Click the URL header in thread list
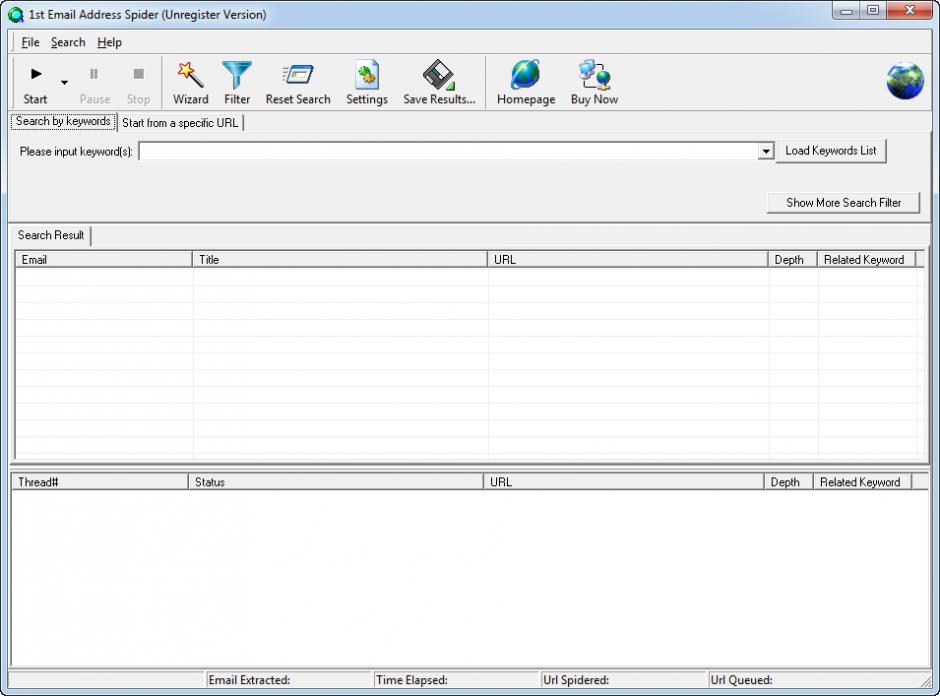The image size is (940, 696). [623, 482]
